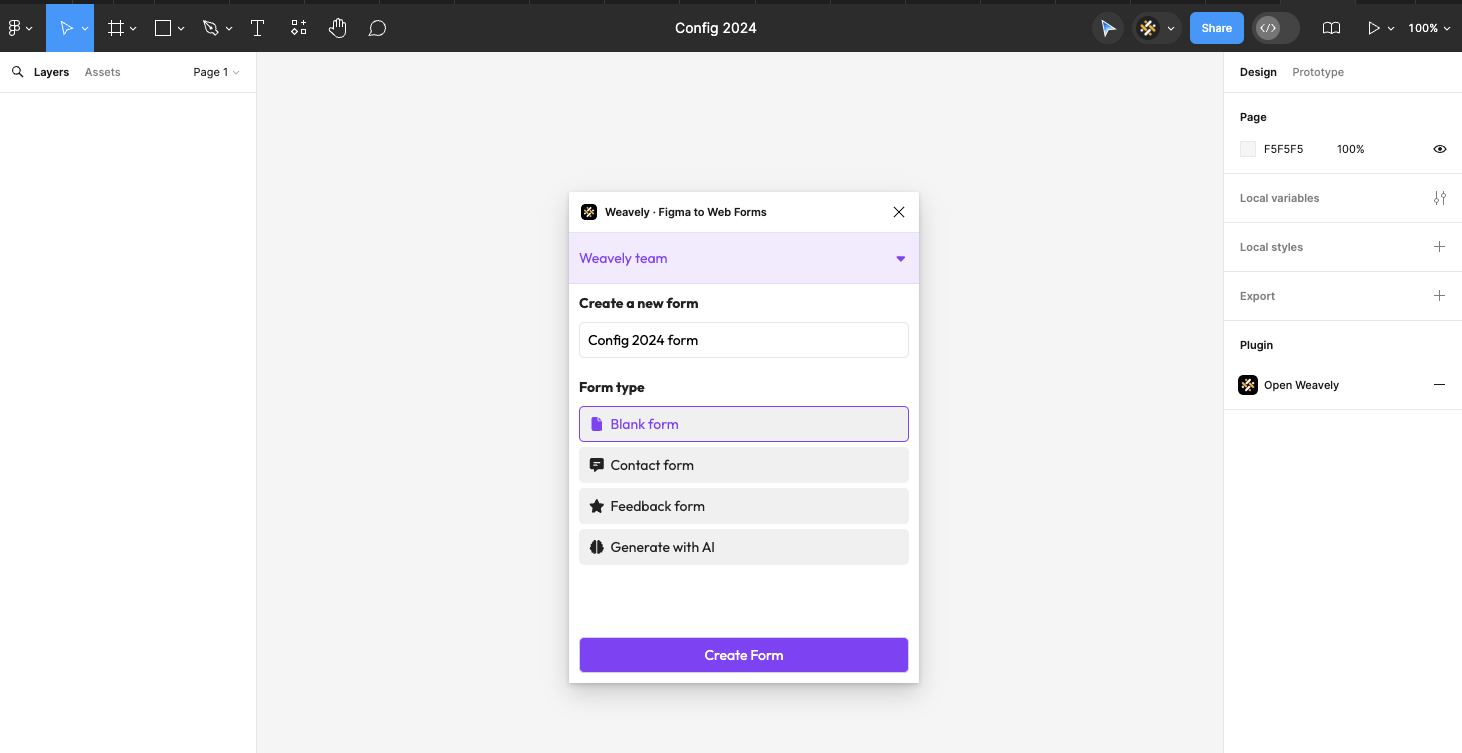Click the Present play icon
This screenshot has height=753, width=1462.
(x=1374, y=28)
